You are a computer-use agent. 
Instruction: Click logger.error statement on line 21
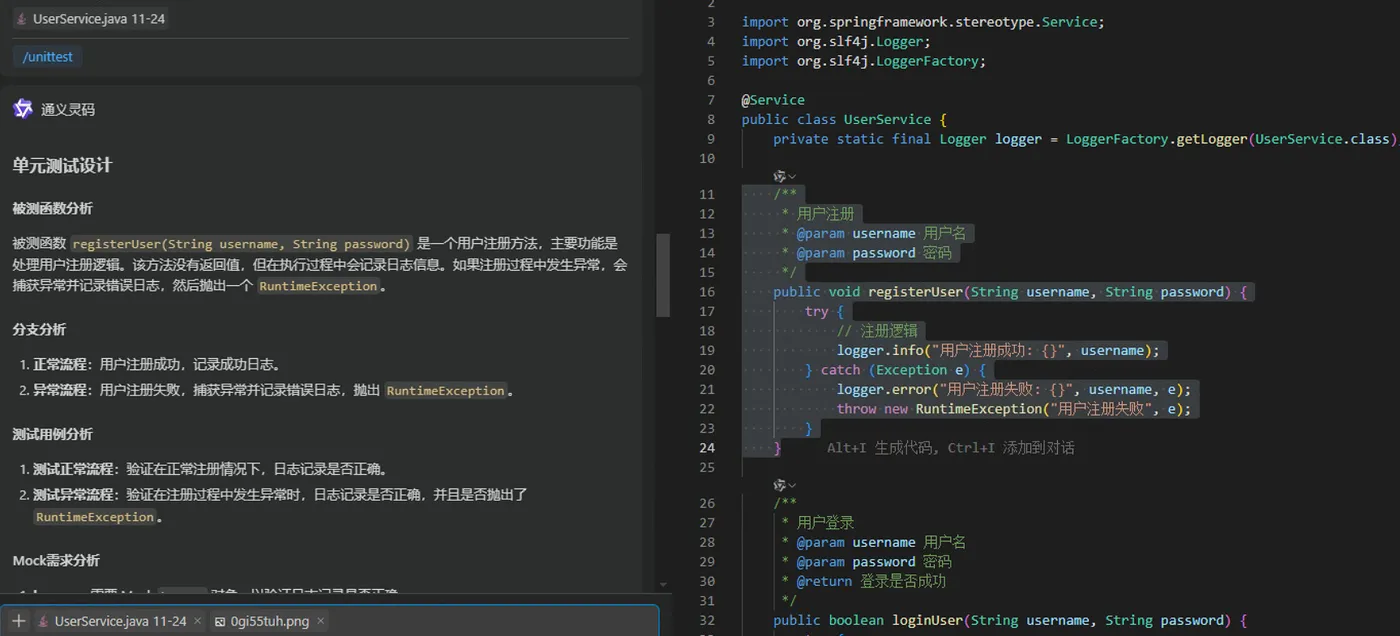click(x=1014, y=390)
